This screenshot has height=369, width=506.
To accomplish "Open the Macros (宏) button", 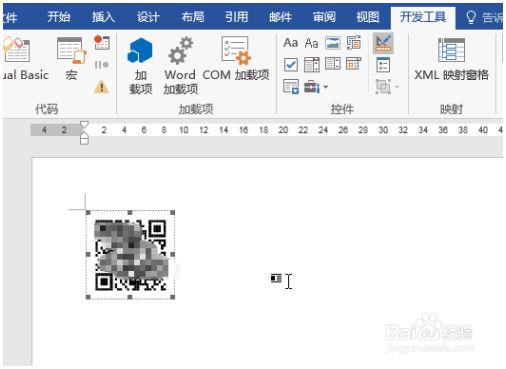I will pos(72,59).
